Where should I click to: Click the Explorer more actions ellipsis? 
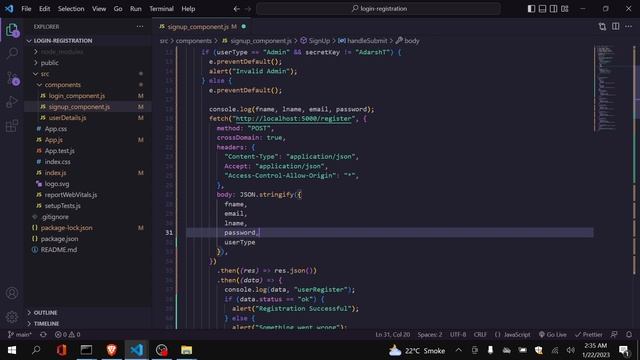(x=140, y=27)
